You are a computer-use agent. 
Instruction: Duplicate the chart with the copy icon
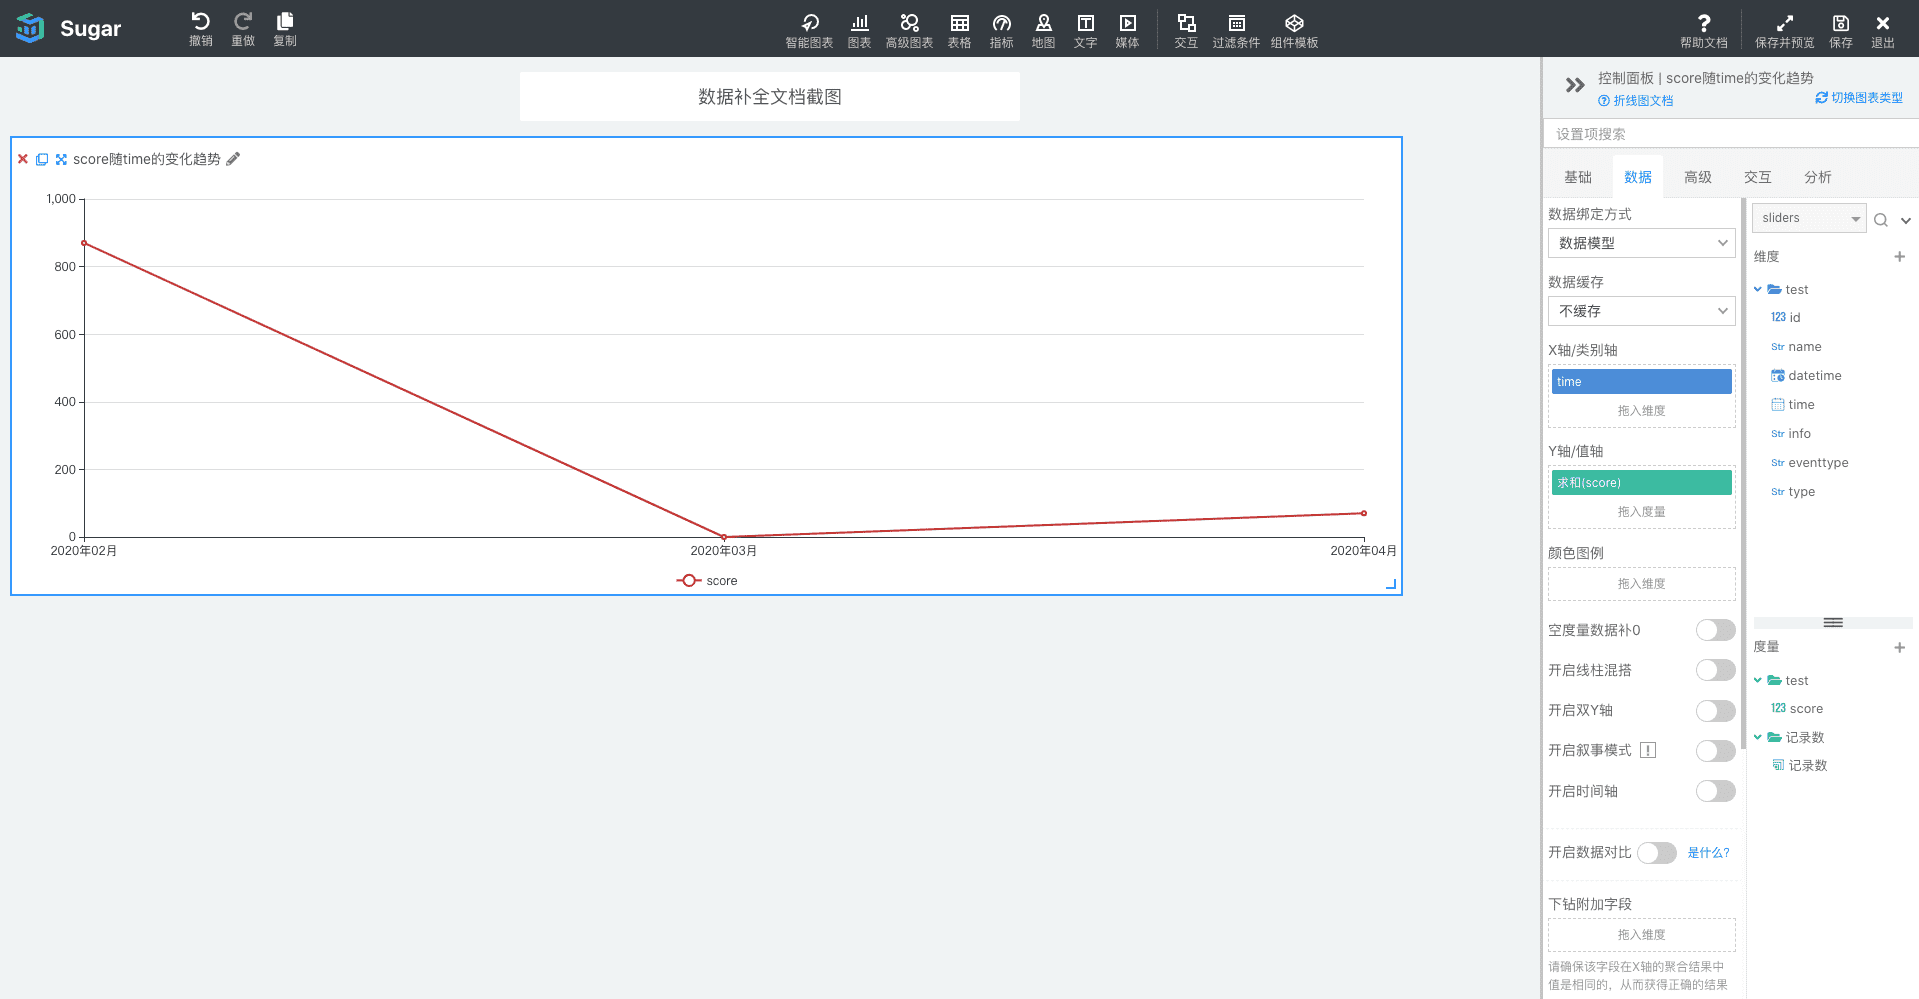coord(42,159)
